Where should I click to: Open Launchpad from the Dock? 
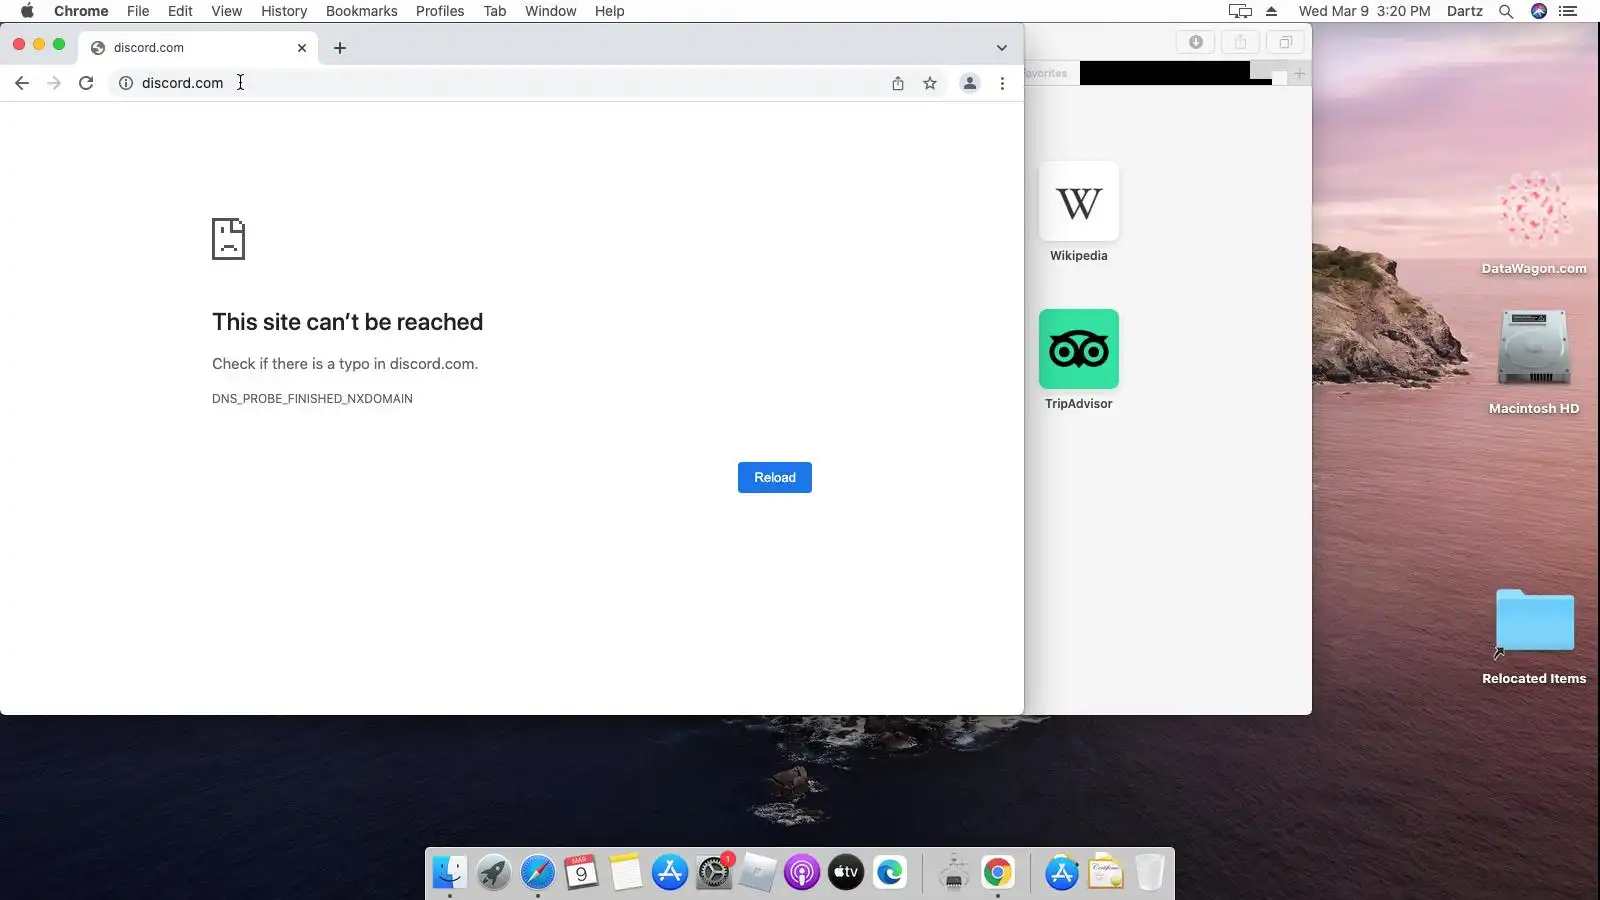click(x=493, y=873)
